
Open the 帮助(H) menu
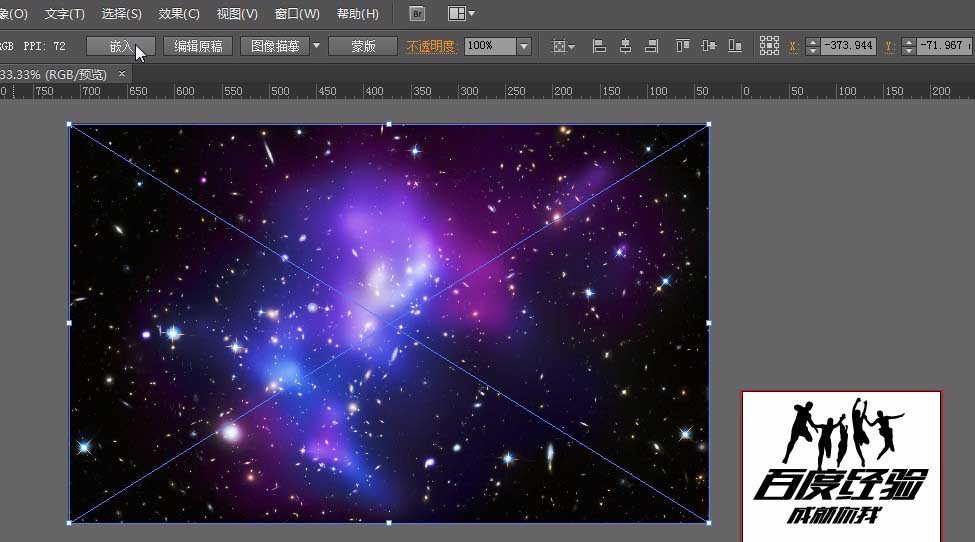[358, 14]
